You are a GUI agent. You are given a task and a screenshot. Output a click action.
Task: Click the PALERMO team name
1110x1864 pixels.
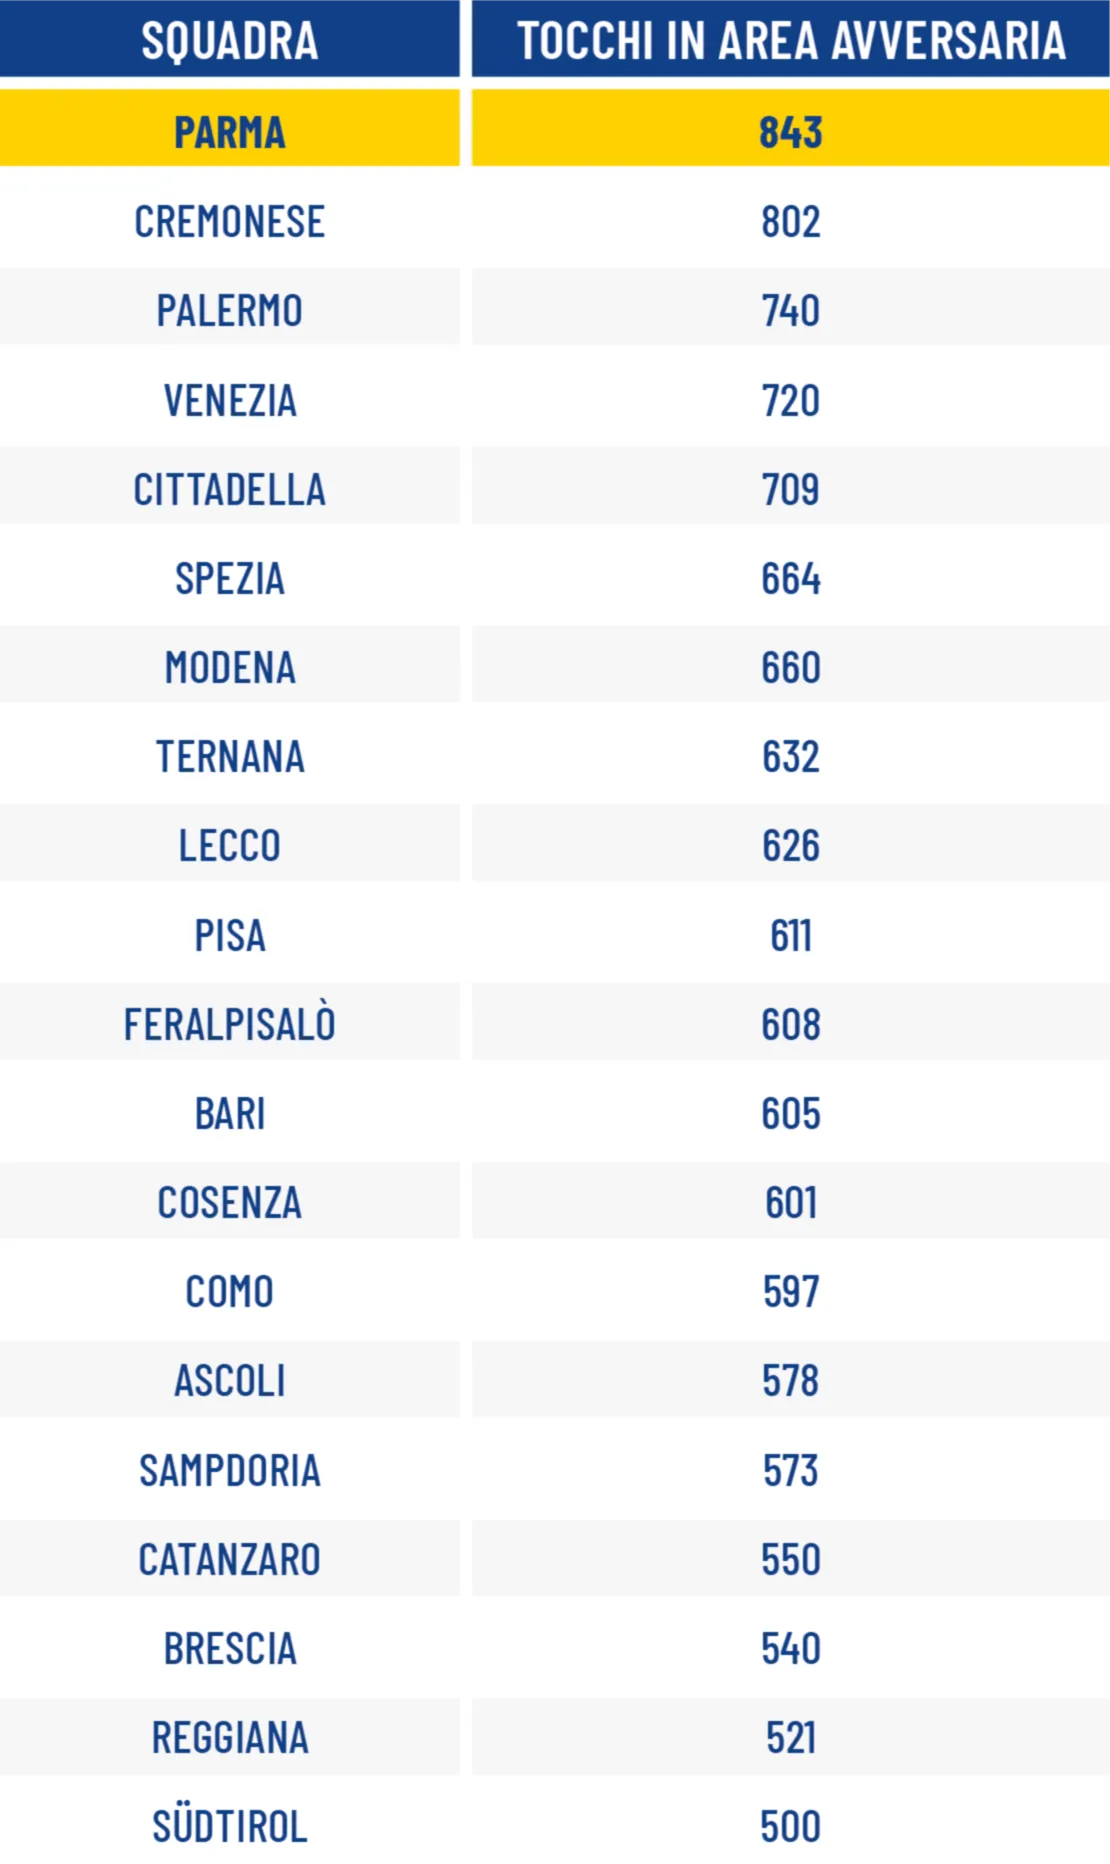(229, 311)
